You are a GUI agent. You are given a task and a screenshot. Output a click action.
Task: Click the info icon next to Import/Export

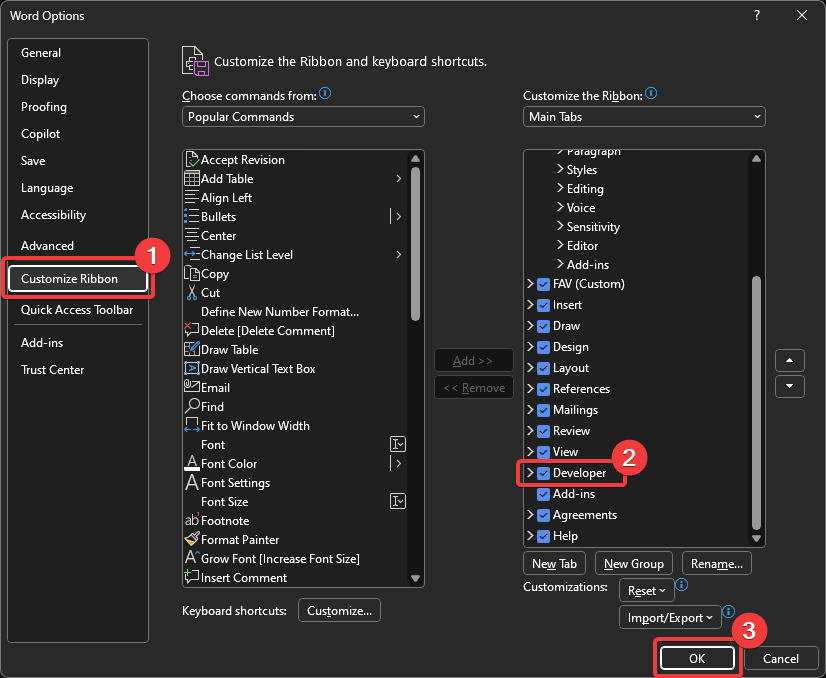729,611
